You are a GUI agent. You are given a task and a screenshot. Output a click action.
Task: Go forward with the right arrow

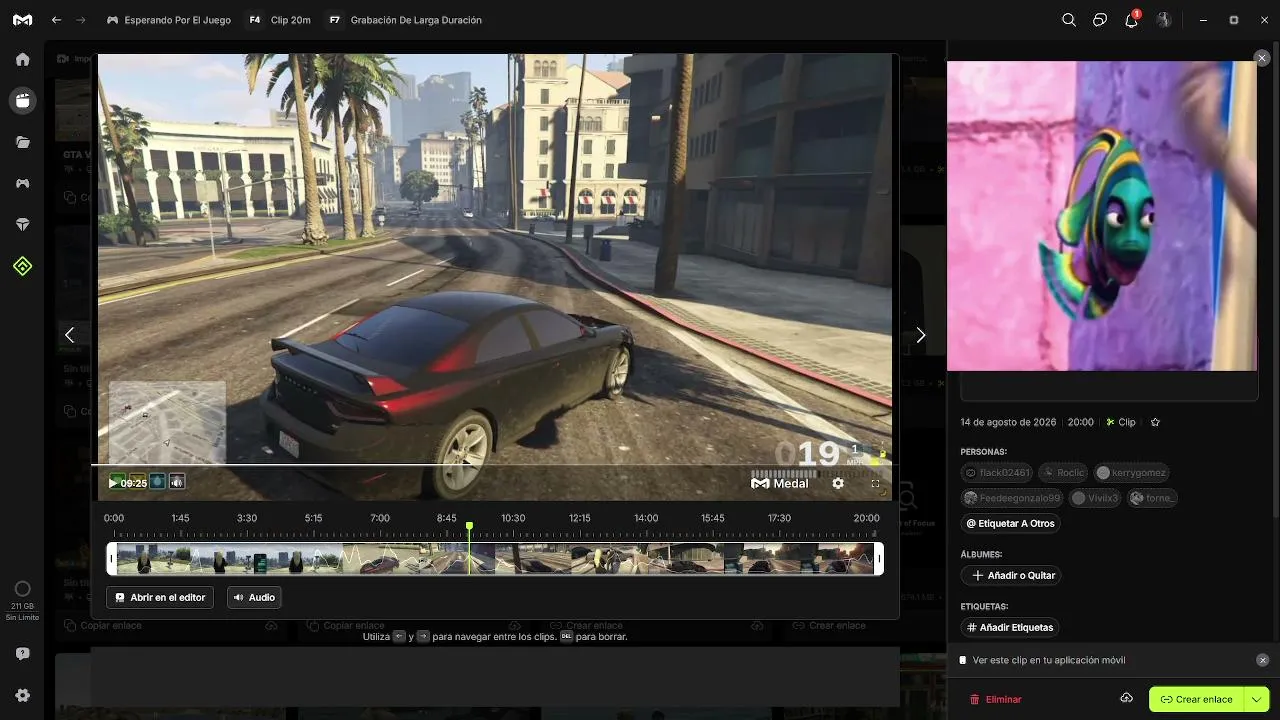click(x=81, y=20)
